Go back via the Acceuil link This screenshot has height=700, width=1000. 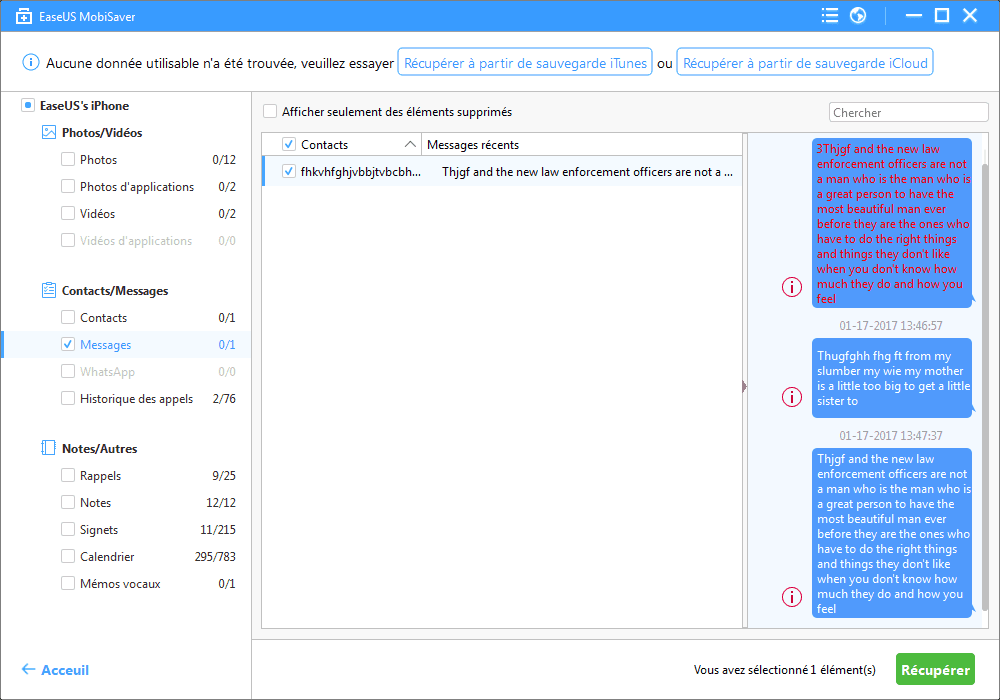coord(65,669)
